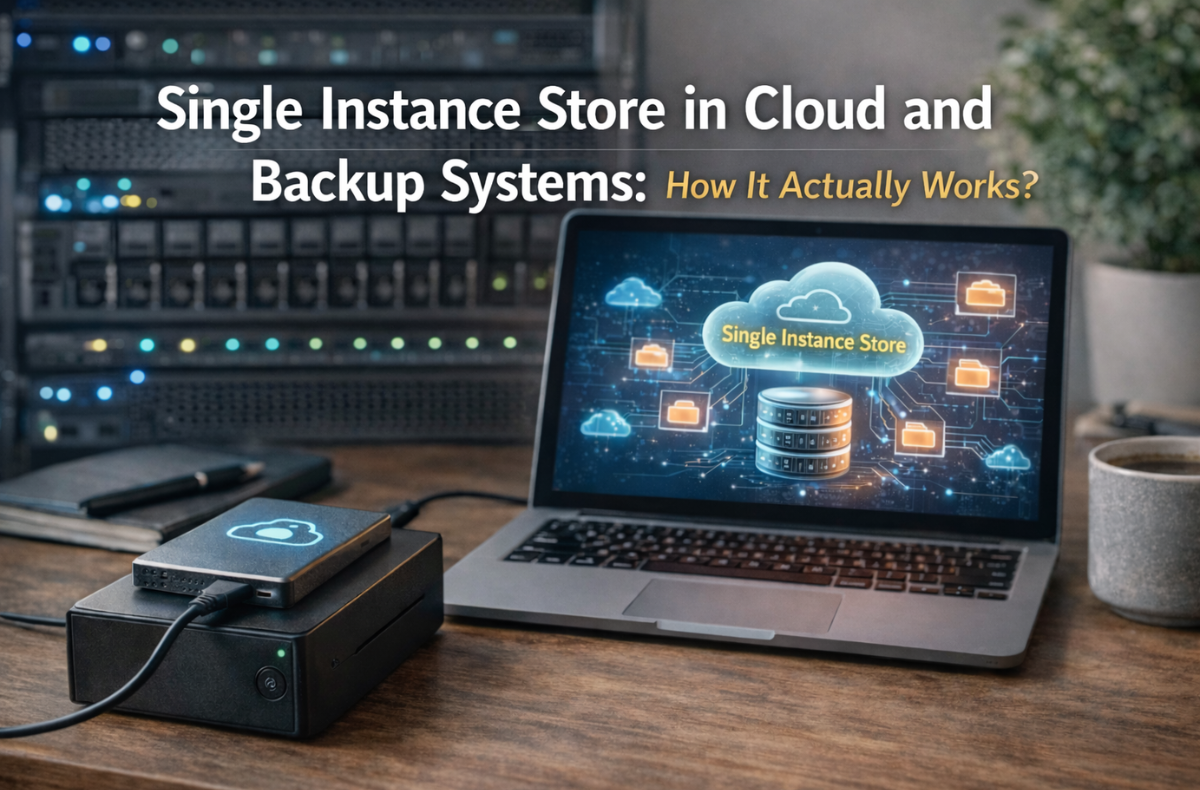The image size is (1200, 790).
Task: Click the headline 'Single Instance Store in Cloud and'
Action: 573,111
